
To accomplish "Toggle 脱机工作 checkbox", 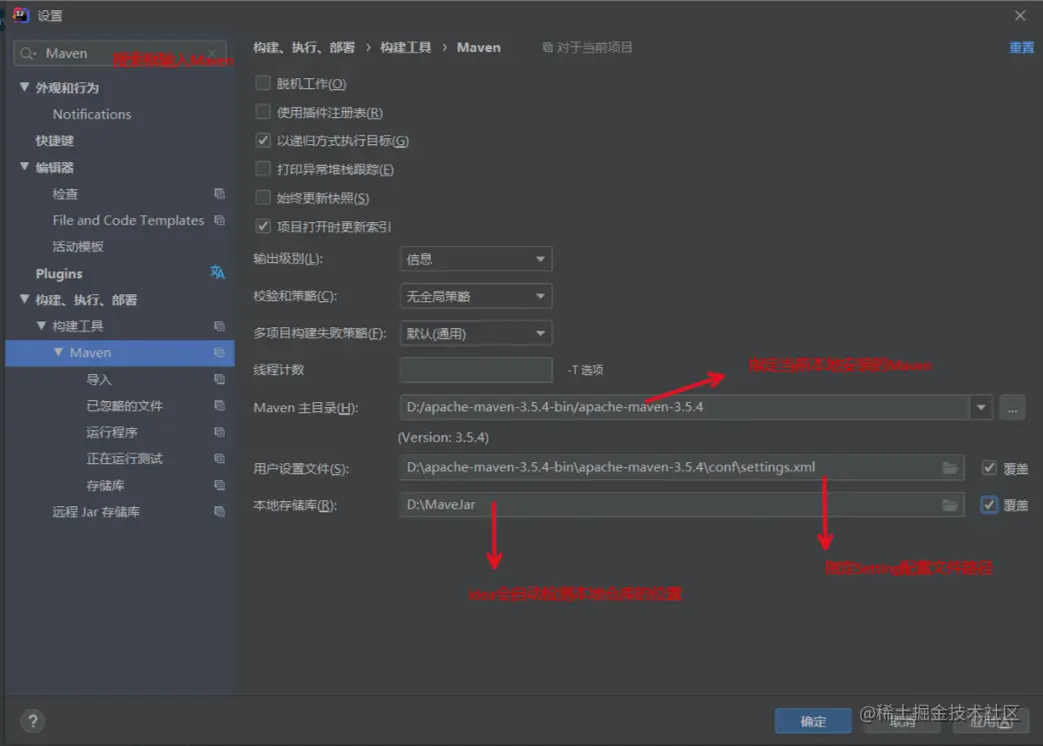I will 263,83.
